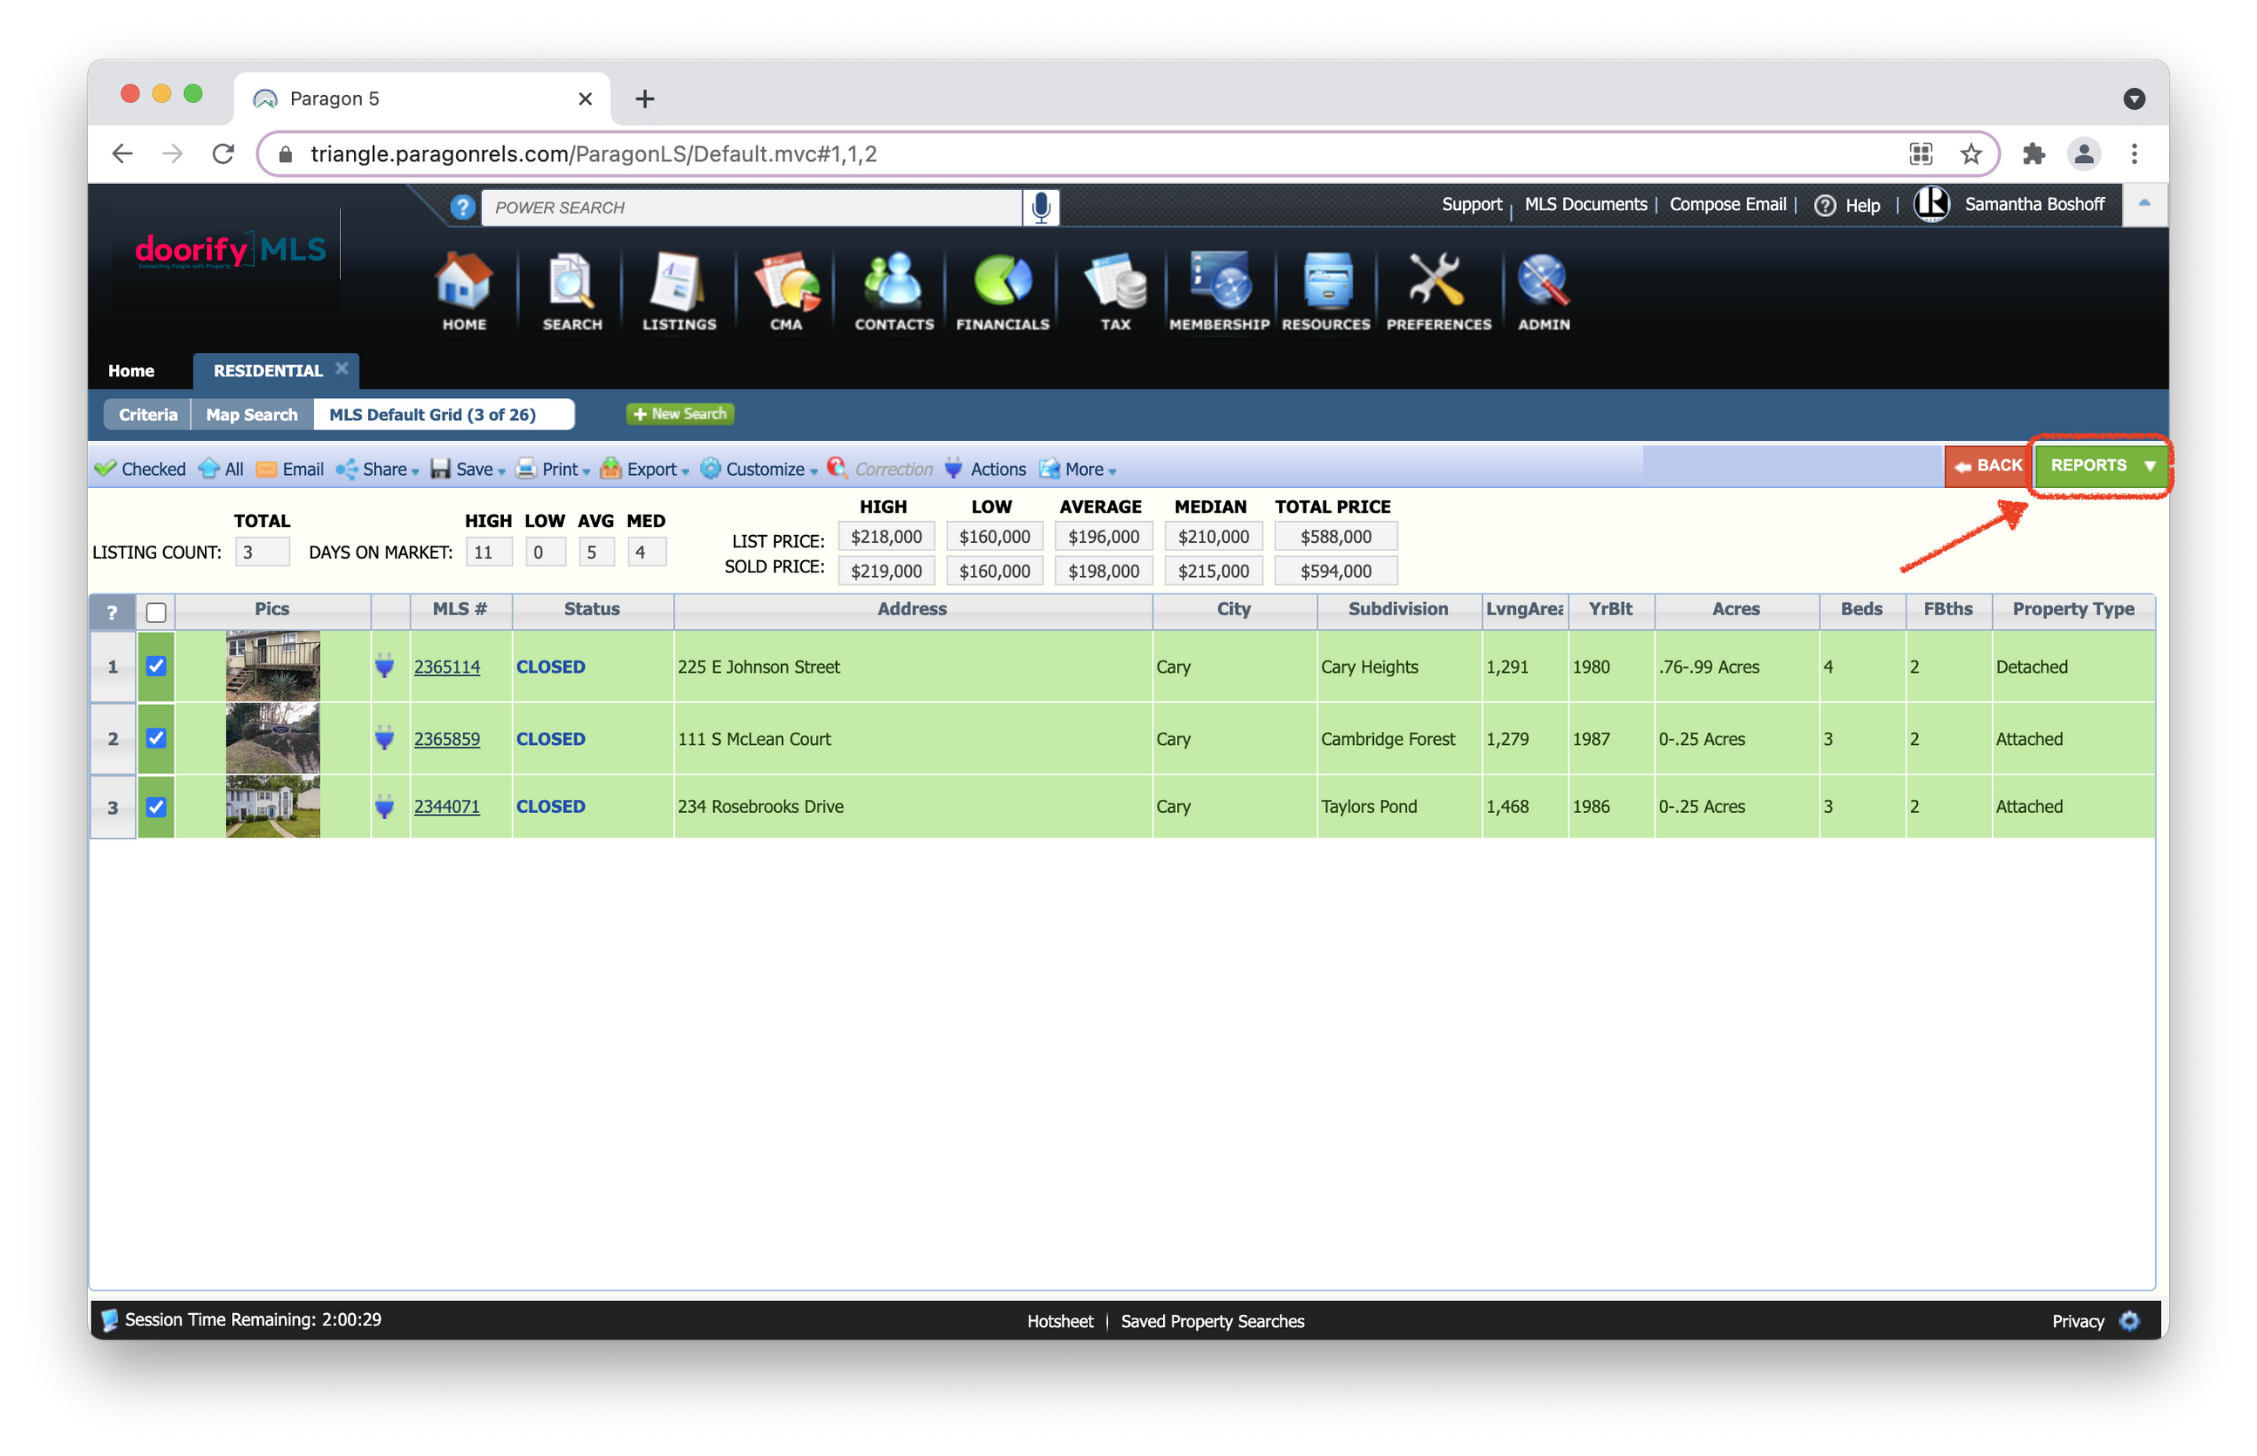Open the Preferences module icon
2257x1456 pixels.
point(1438,291)
